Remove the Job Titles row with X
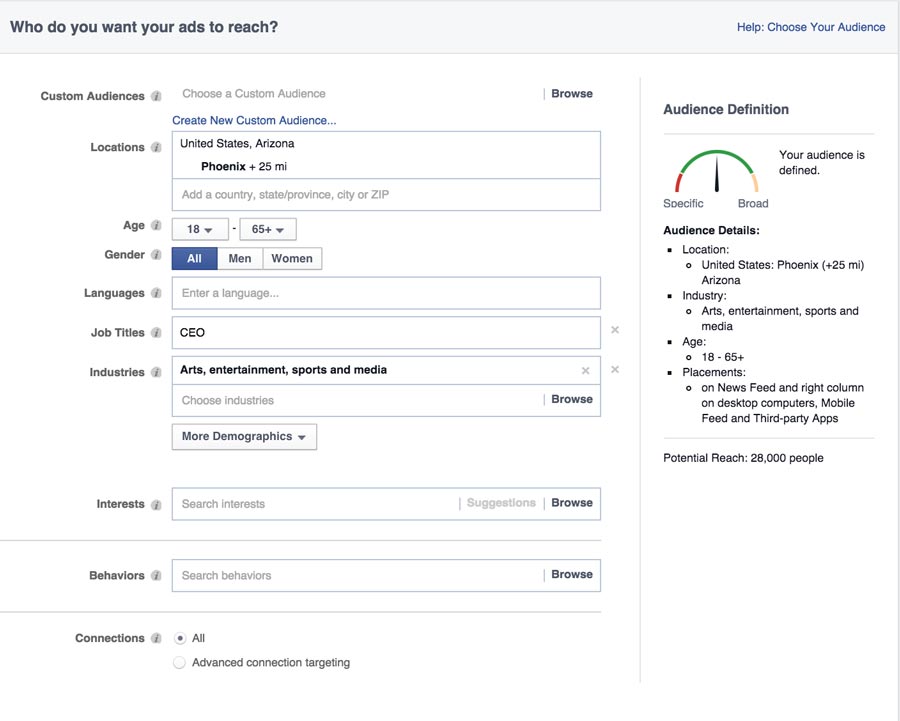Image resolution: width=900 pixels, height=721 pixels. coord(615,330)
